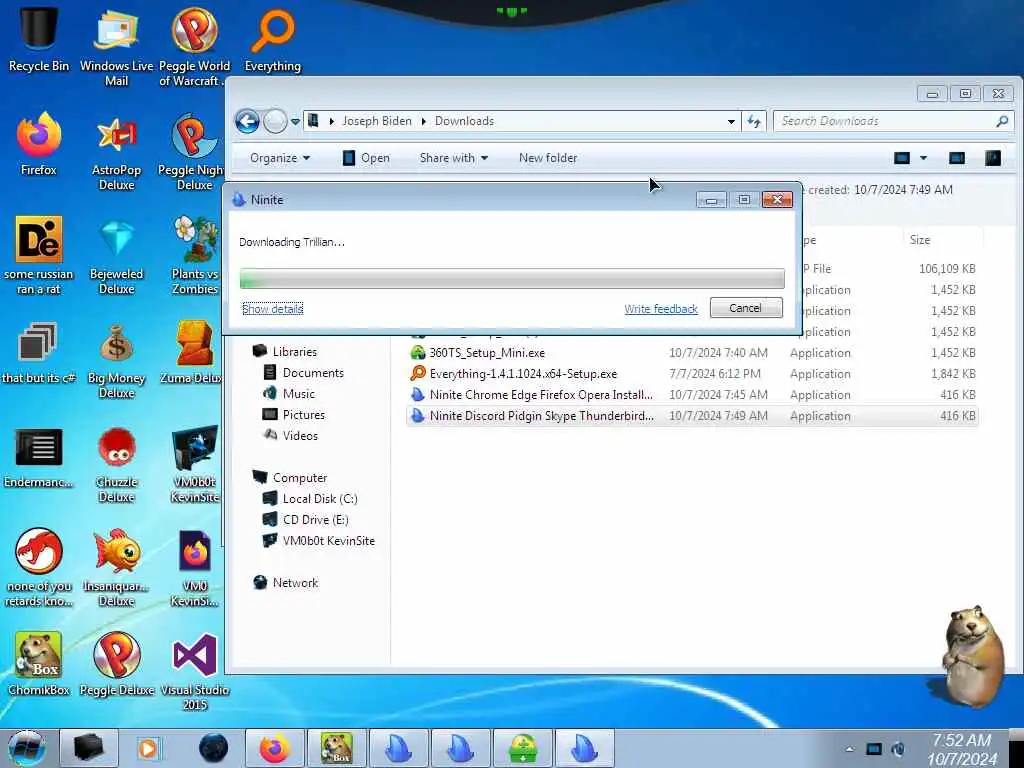Switch to Firefox on the taskbar

click(275, 748)
